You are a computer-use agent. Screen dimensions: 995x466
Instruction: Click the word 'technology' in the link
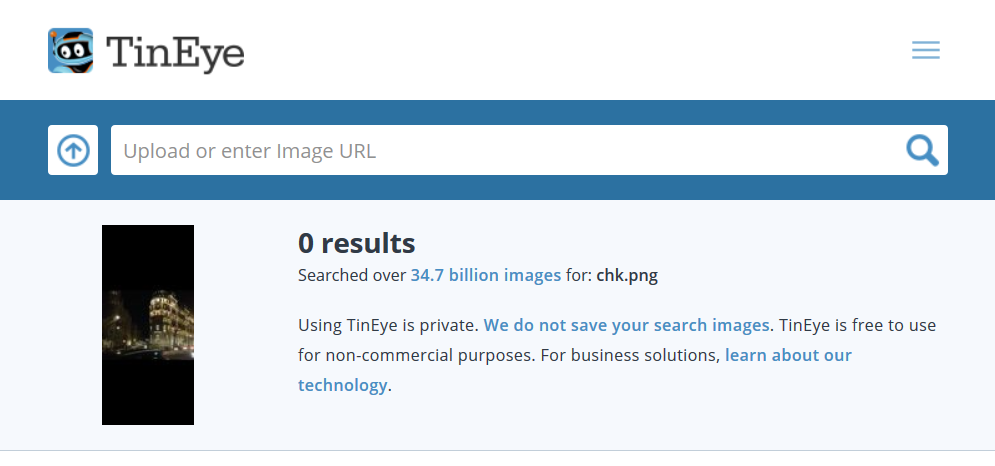pyautogui.click(x=342, y=385)
